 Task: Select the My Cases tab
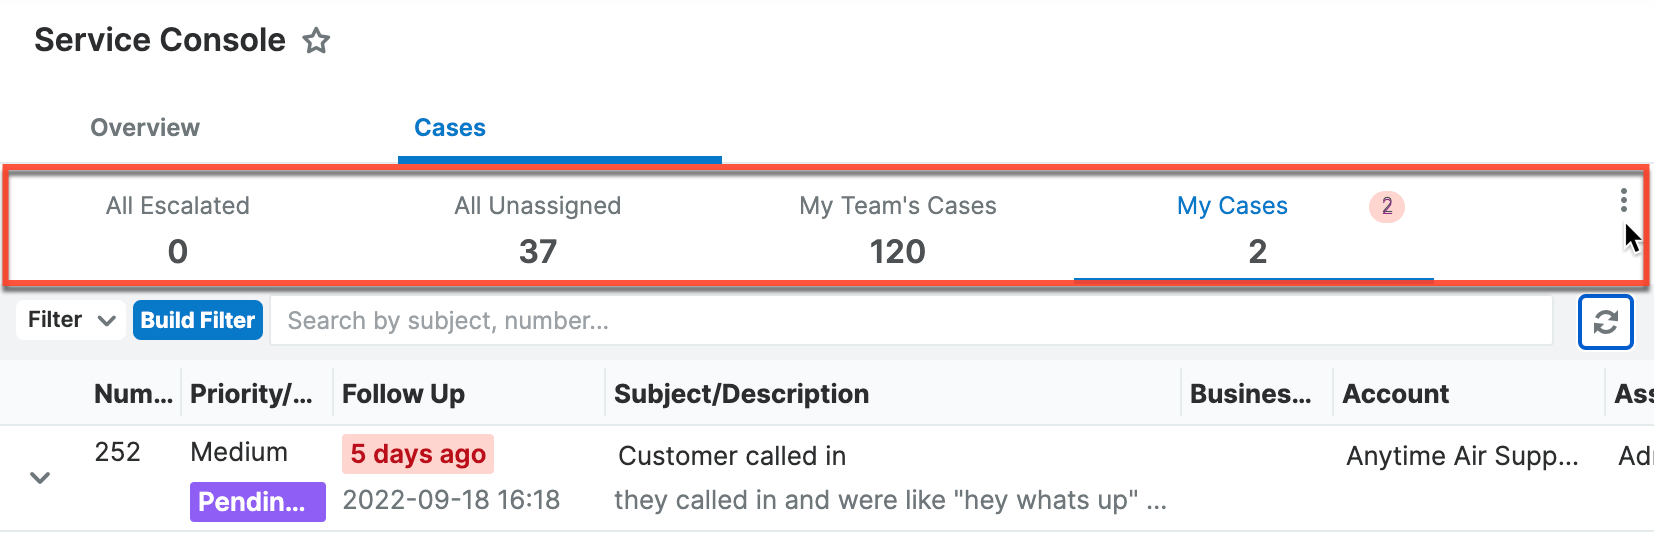[1232, 227]
